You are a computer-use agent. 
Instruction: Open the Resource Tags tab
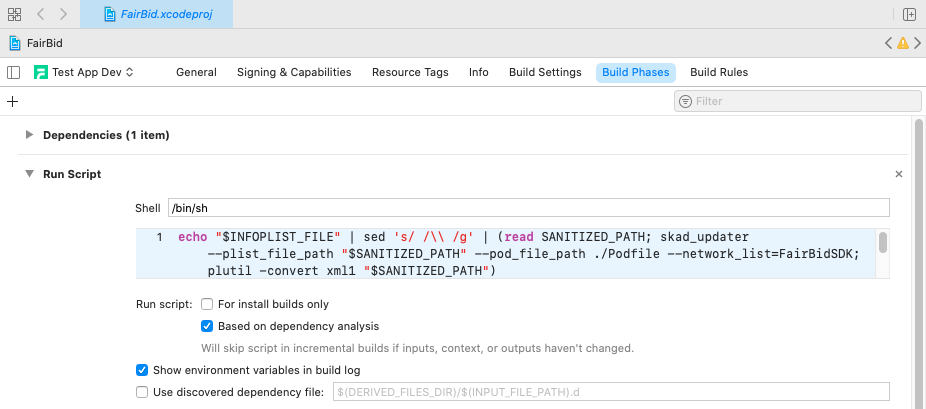tap(410, 73)
